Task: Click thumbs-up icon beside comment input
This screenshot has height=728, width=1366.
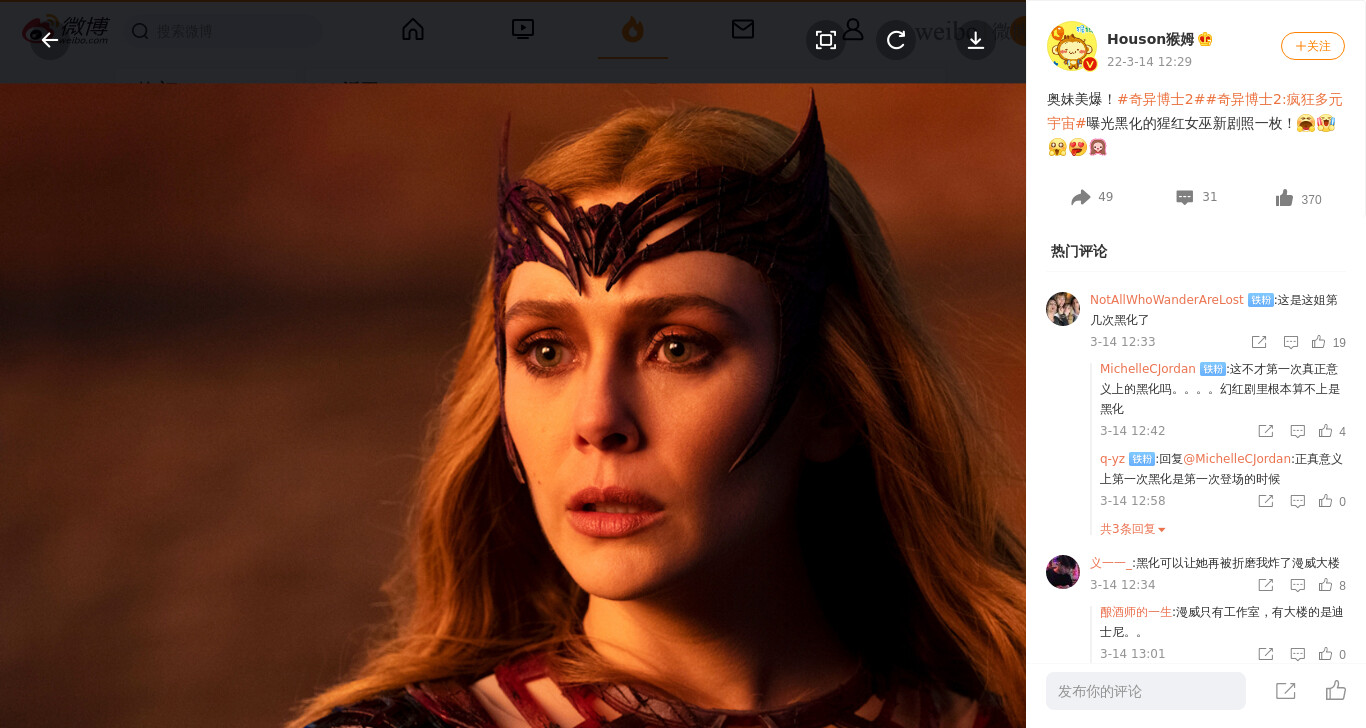Action: (x=1336, y=690)
